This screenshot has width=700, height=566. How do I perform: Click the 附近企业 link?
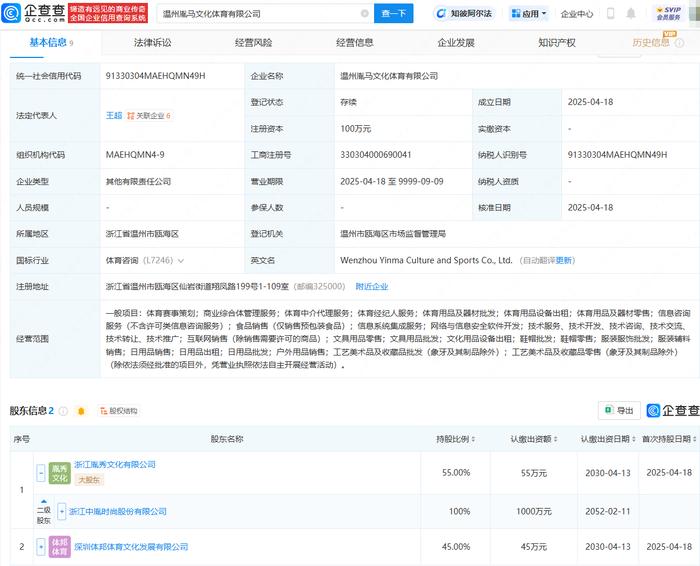pyautogui.click(x=372, y=287)
